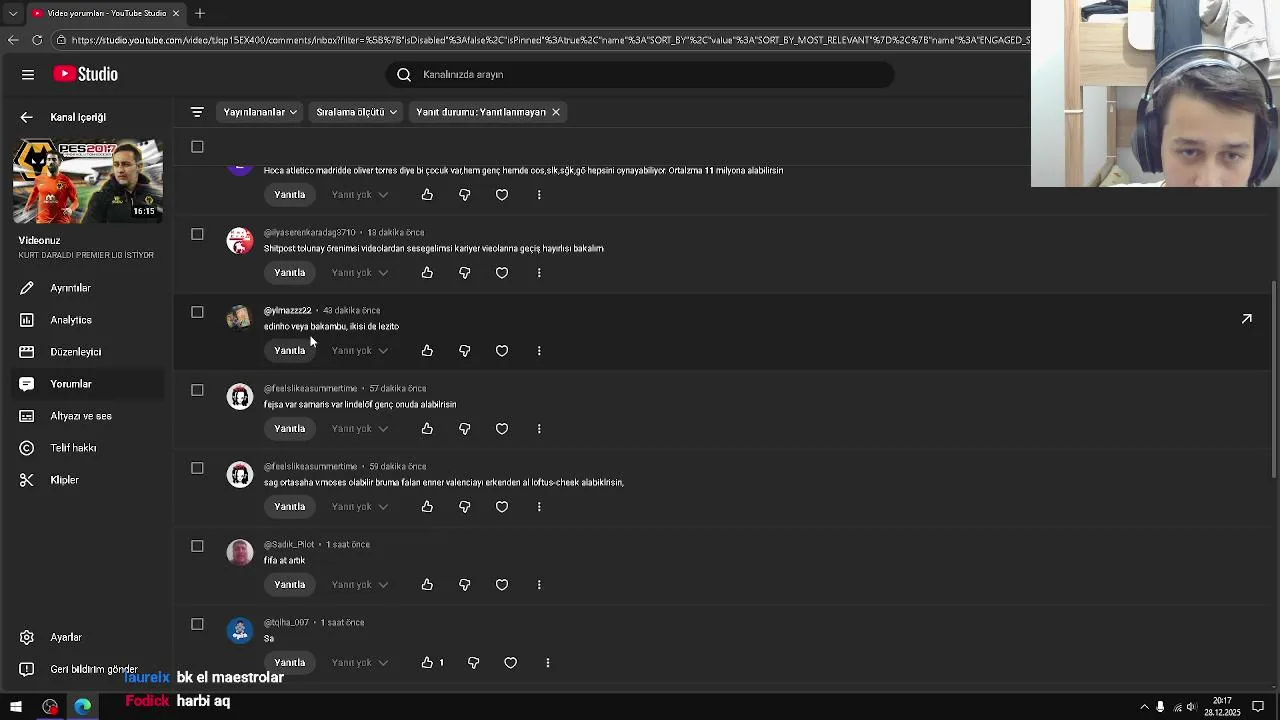Viewport: 1280px width, 720px height.
Task: Check the 'fejsa var samaris' comment checkbox
Action: pyautogui.click(x=197, y=390)
